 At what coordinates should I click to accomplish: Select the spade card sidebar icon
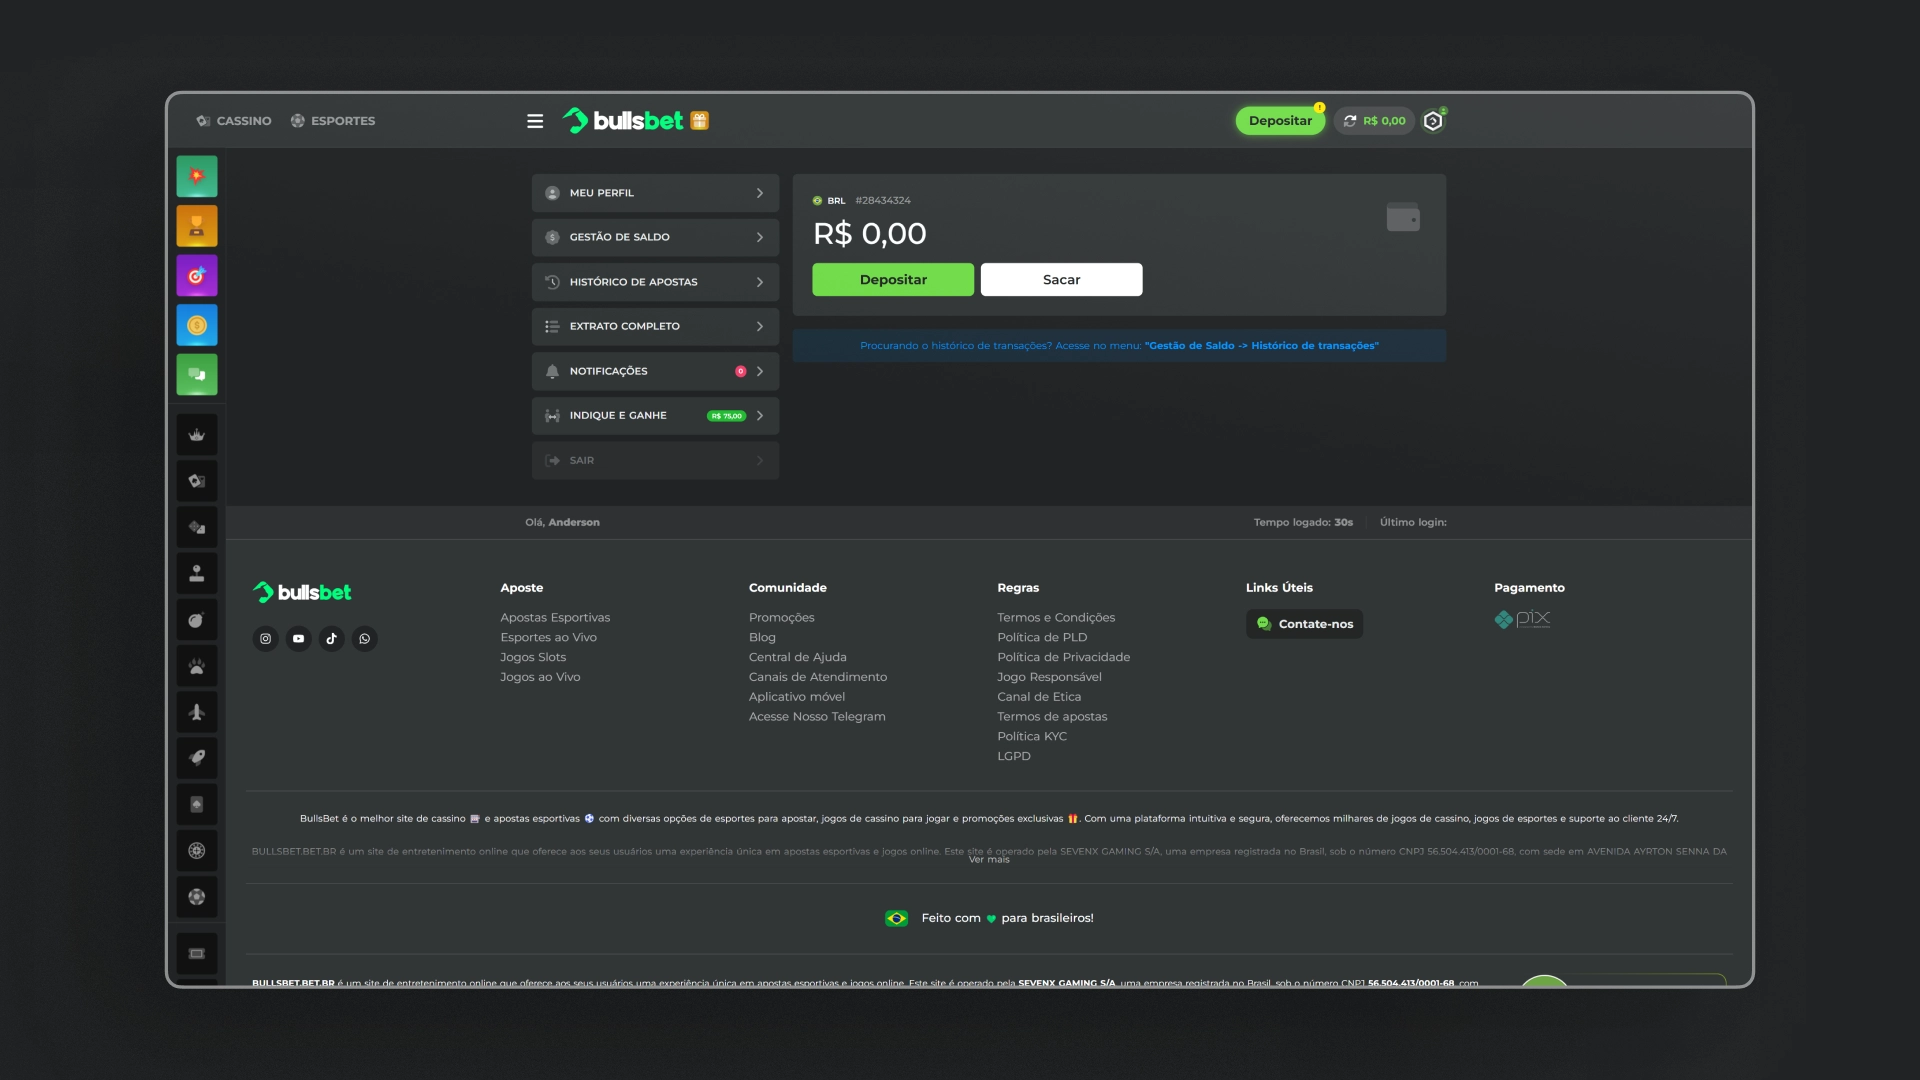[x=197, y=804]
